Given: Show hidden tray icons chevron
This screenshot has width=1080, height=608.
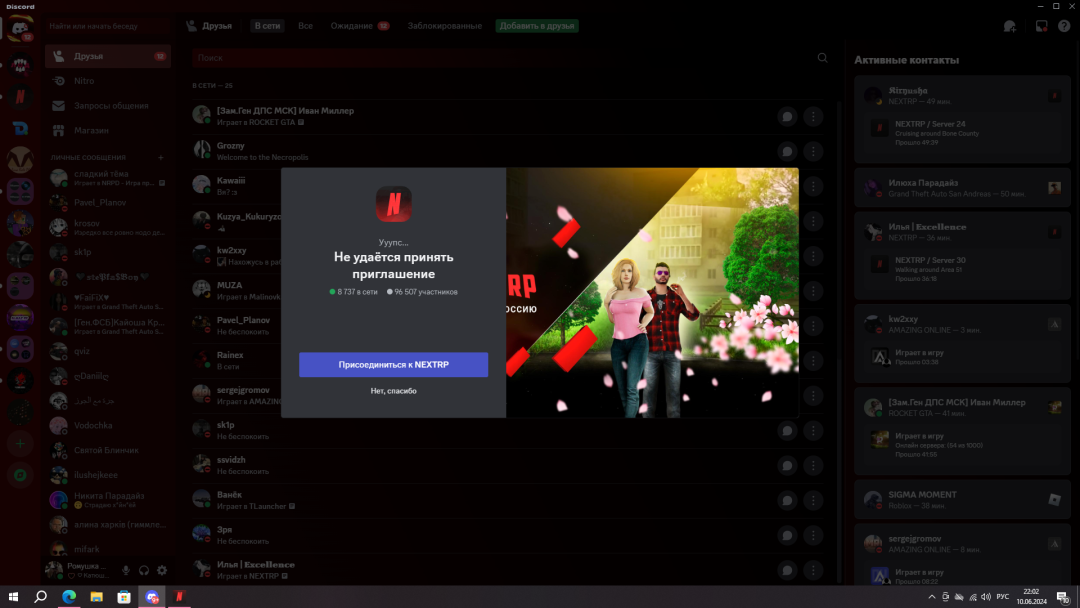Looking at the screenshot, I should pyautogui.click(x=931, y=597).
